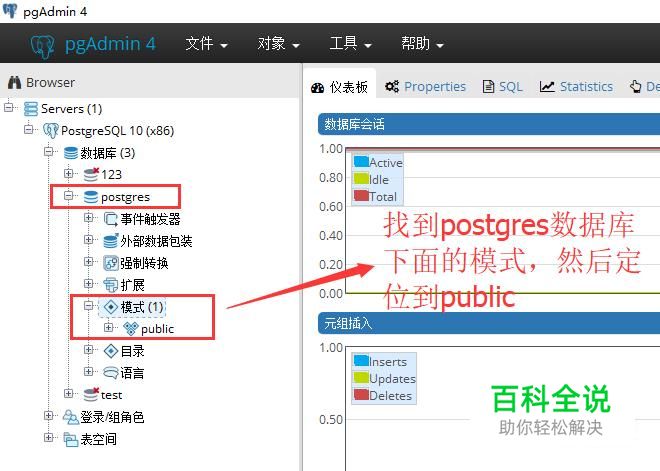Screen dimensions: 660x471
Task: Click the yellow-green Idle legend swatch
Action: click(x=361, y=178)
